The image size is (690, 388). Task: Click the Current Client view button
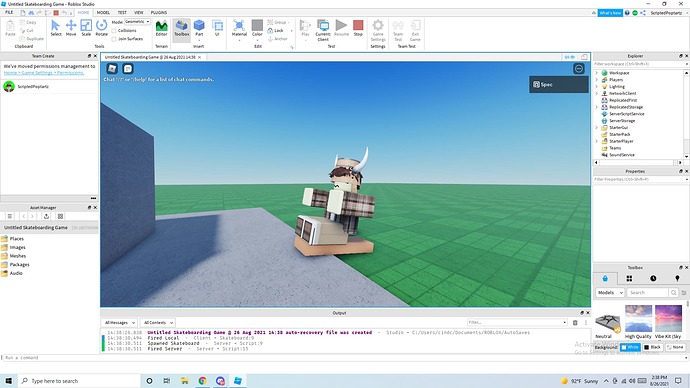coord(323,30)
